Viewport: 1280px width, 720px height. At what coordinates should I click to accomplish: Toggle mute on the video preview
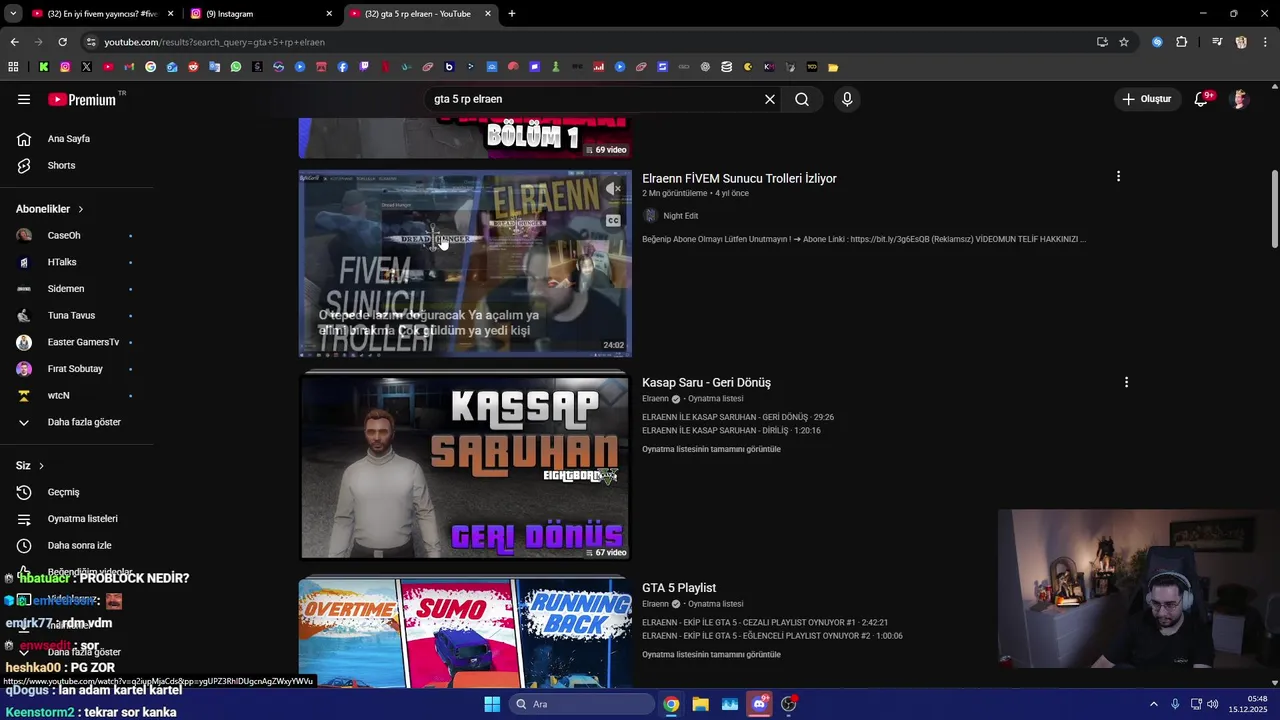pyautogui.click(x=613, y=188)
